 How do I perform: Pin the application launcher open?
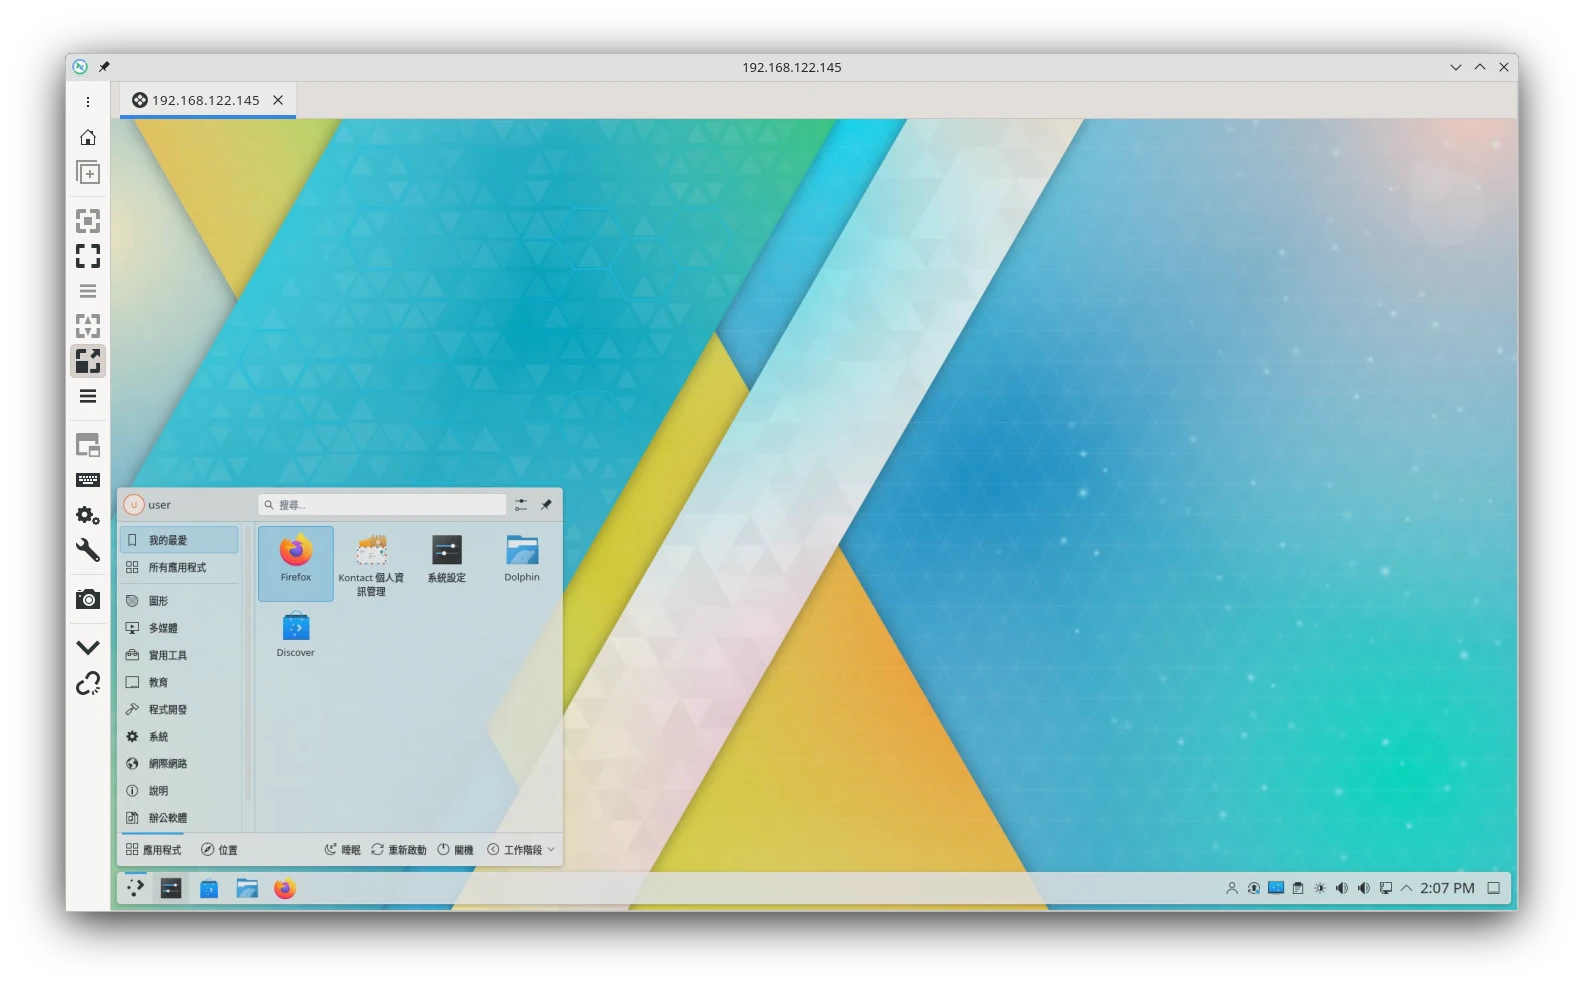[546, 505]
